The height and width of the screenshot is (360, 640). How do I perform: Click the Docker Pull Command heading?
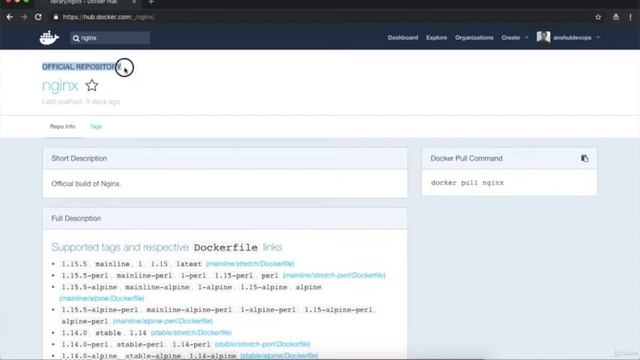tap(466, 158)
